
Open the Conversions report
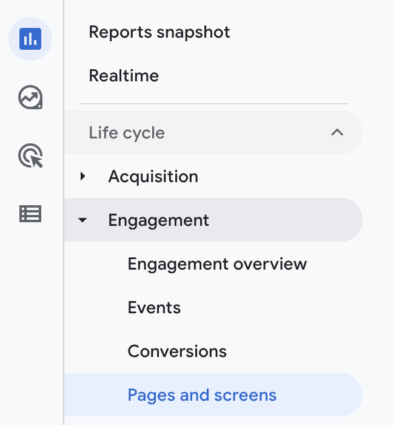pos(177,351)
